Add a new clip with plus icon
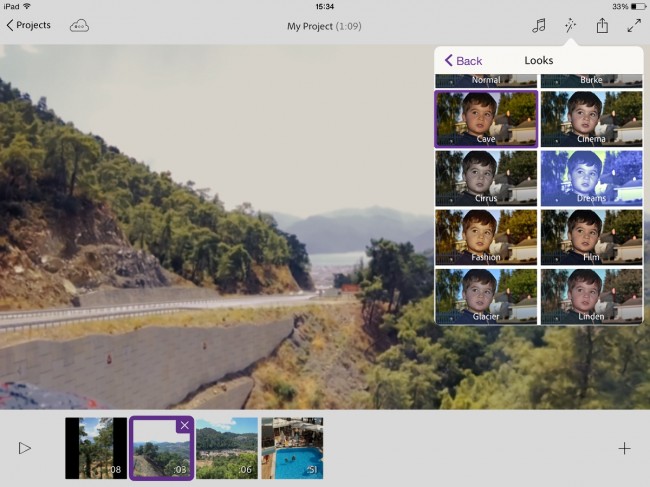The width and height of the screenshot is (650, 487). tap(624, 448)
